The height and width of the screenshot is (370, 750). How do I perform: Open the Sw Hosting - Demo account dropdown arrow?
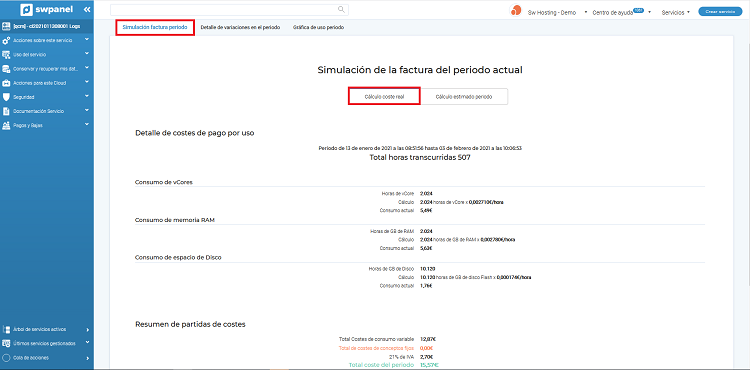click(586, 12)
